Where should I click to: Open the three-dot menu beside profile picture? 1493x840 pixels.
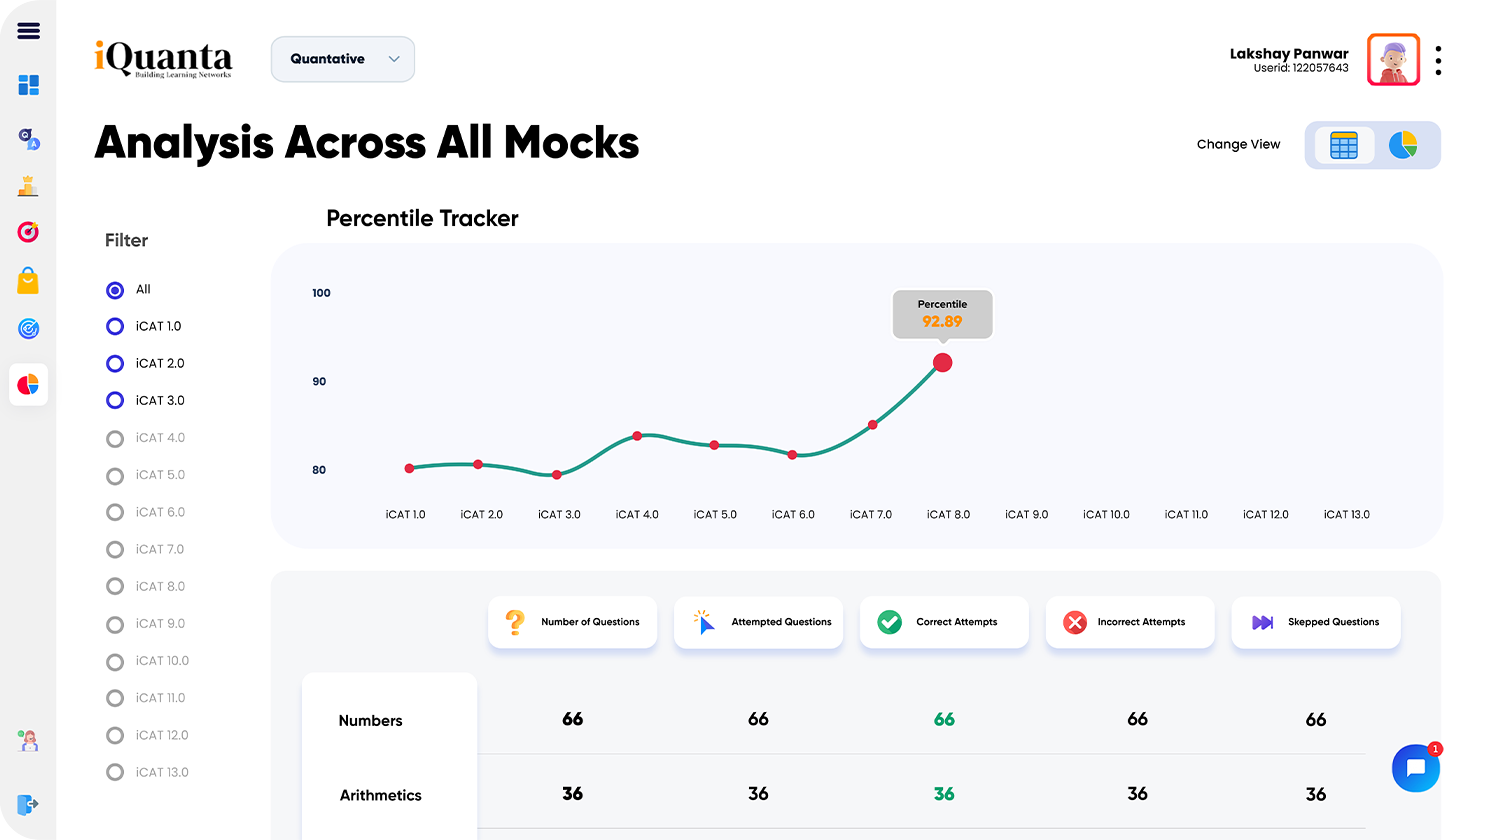coord(1438,60)
